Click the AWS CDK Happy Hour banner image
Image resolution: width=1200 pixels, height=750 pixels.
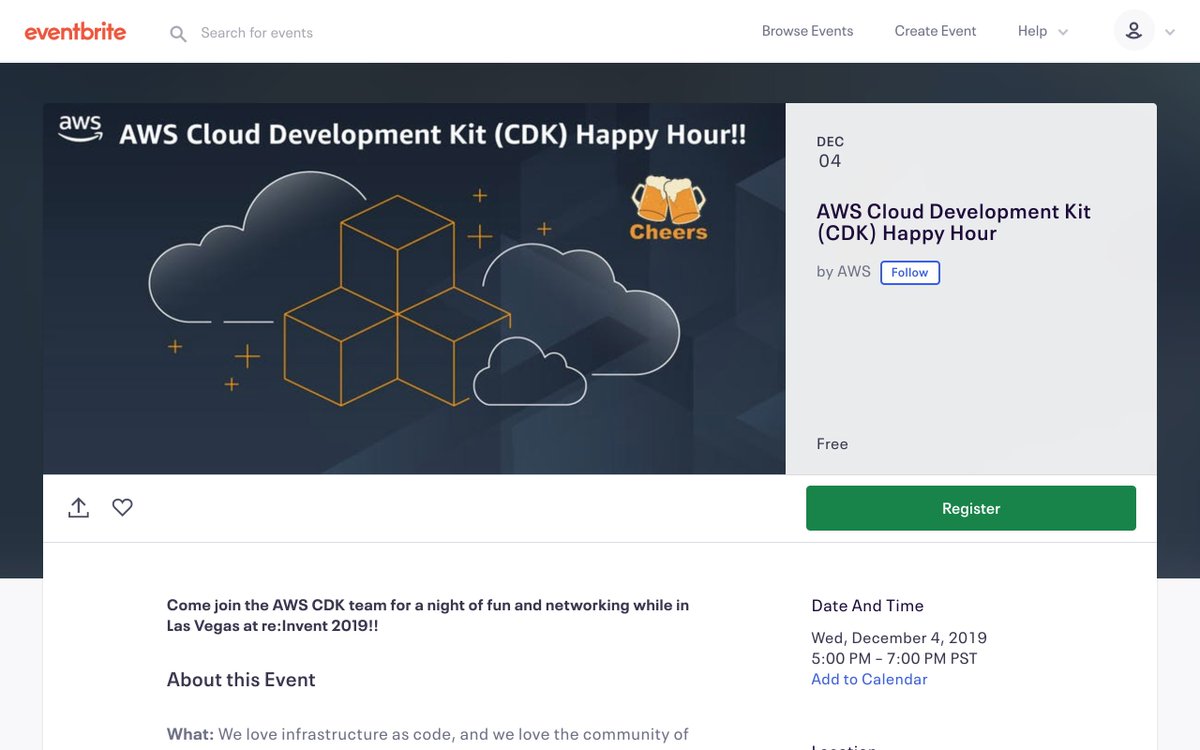(414, 289)
